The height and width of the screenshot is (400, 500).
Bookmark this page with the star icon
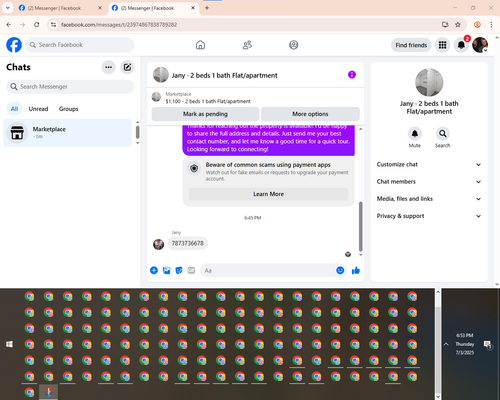458,24
